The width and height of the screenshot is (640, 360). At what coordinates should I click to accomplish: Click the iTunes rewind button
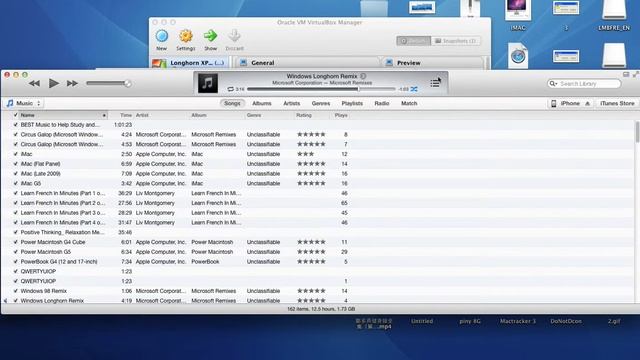[x=34, y=83]
